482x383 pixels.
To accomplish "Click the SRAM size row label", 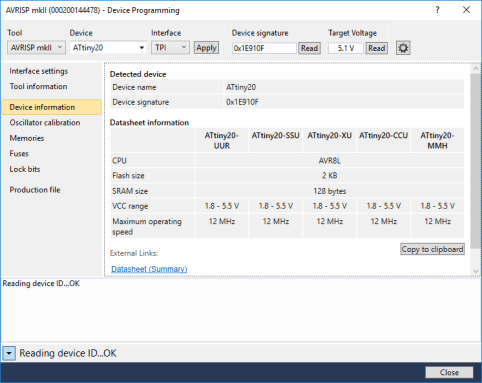I will [130, 191].
